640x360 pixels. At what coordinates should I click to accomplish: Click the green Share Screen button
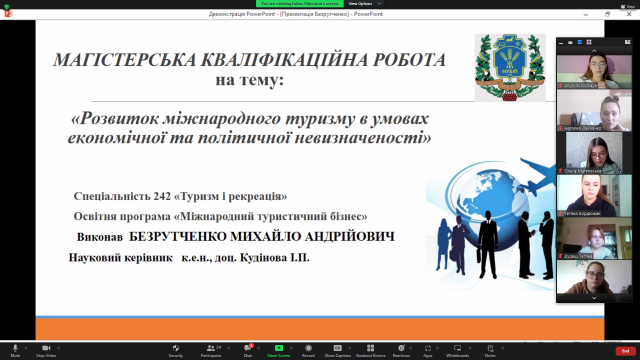pos(279,350)
